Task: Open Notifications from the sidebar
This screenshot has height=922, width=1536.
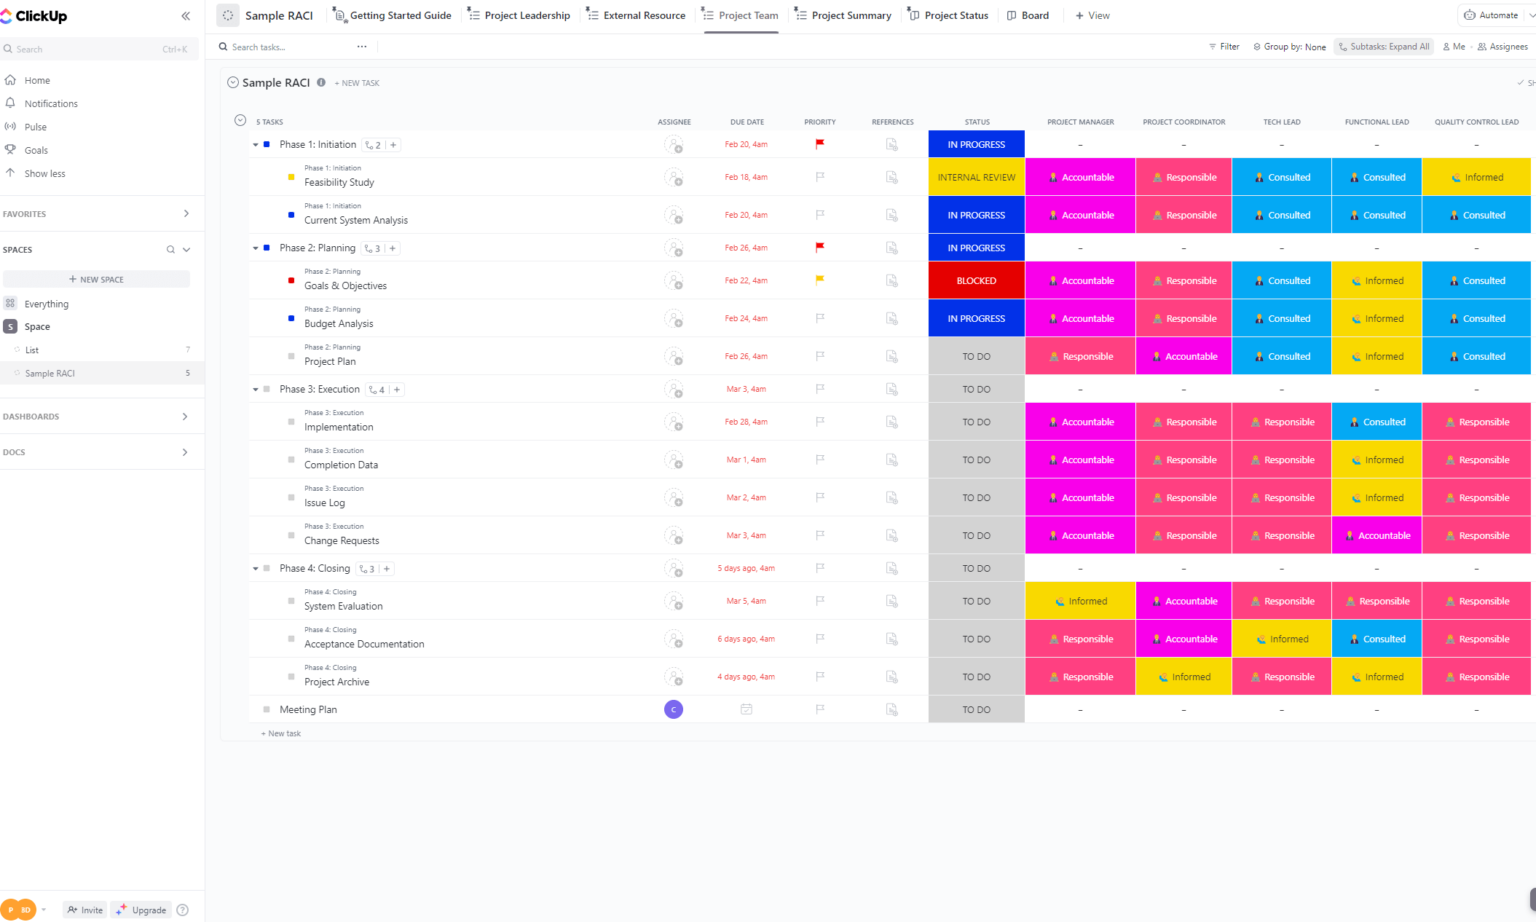Action: (50, 103)
